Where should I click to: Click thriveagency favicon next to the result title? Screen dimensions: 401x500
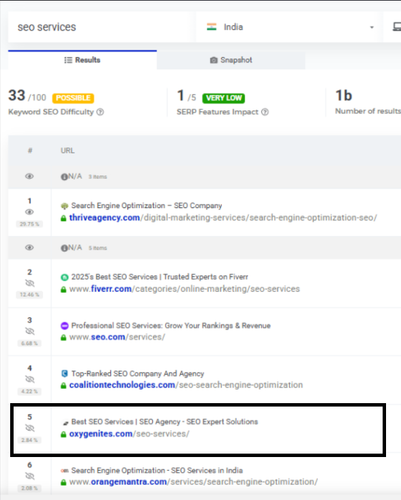64,206
